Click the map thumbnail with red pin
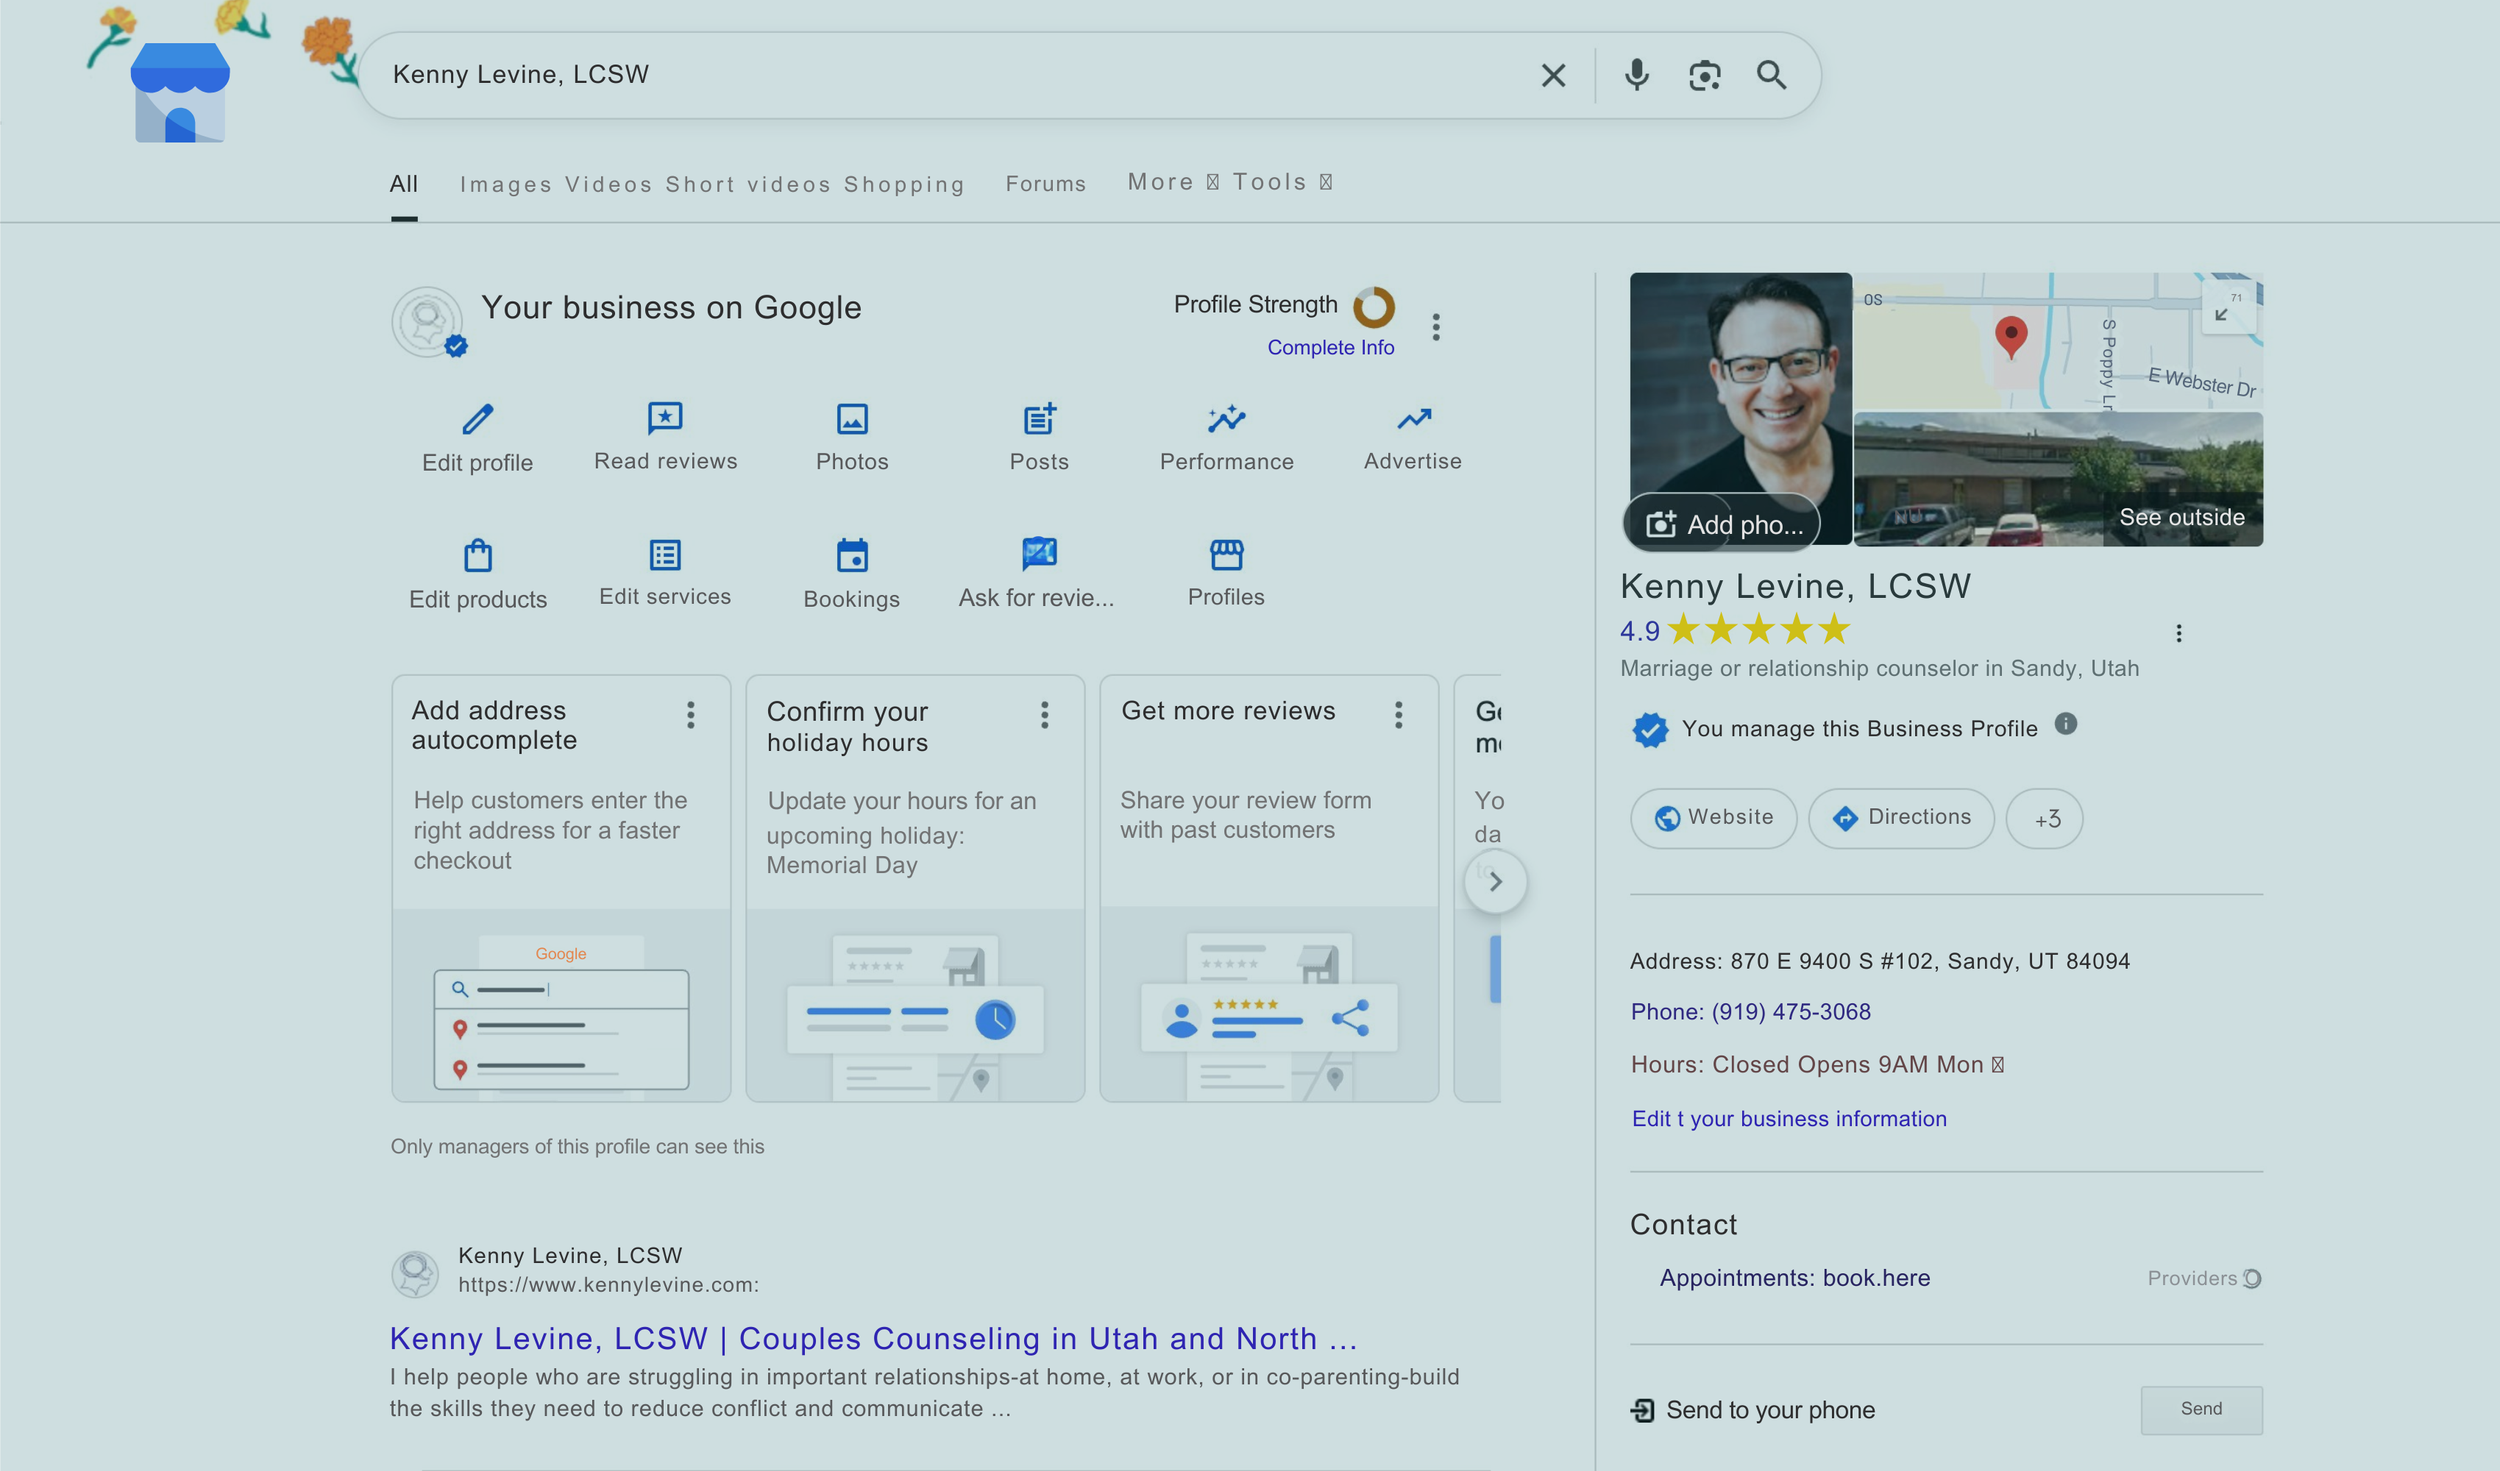 tap(2058, 341)
